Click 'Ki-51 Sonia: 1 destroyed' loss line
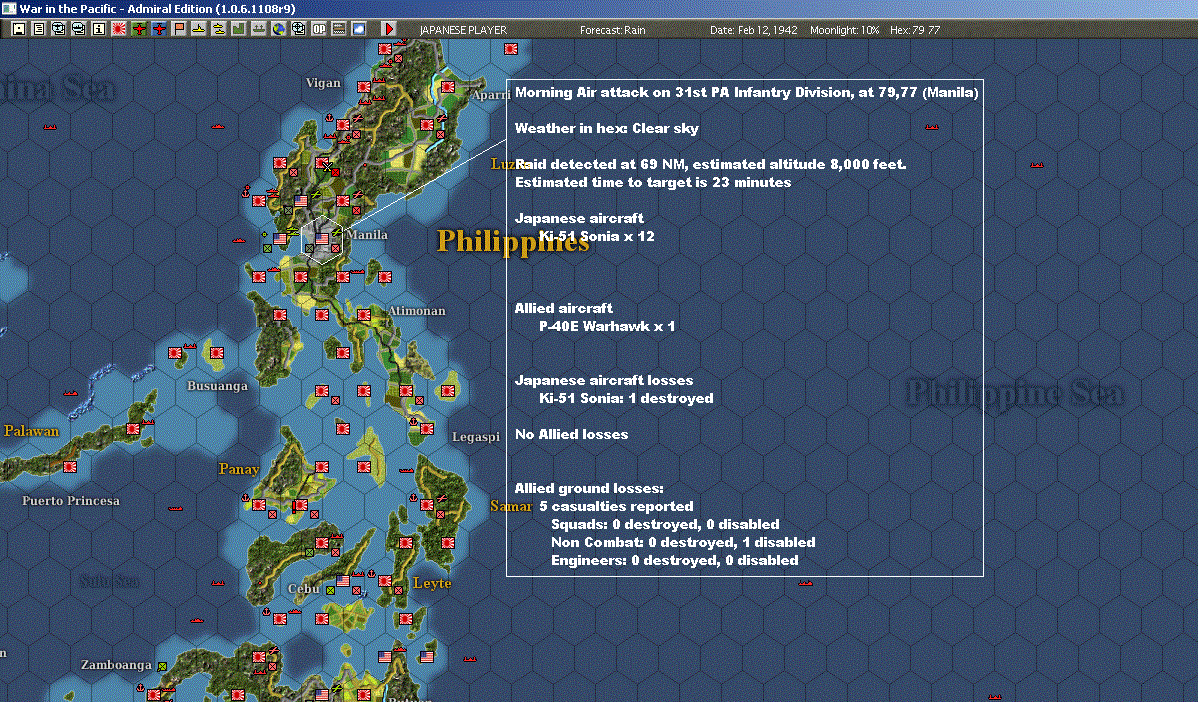Screen dimensions: 1198x702 [626, 398]
